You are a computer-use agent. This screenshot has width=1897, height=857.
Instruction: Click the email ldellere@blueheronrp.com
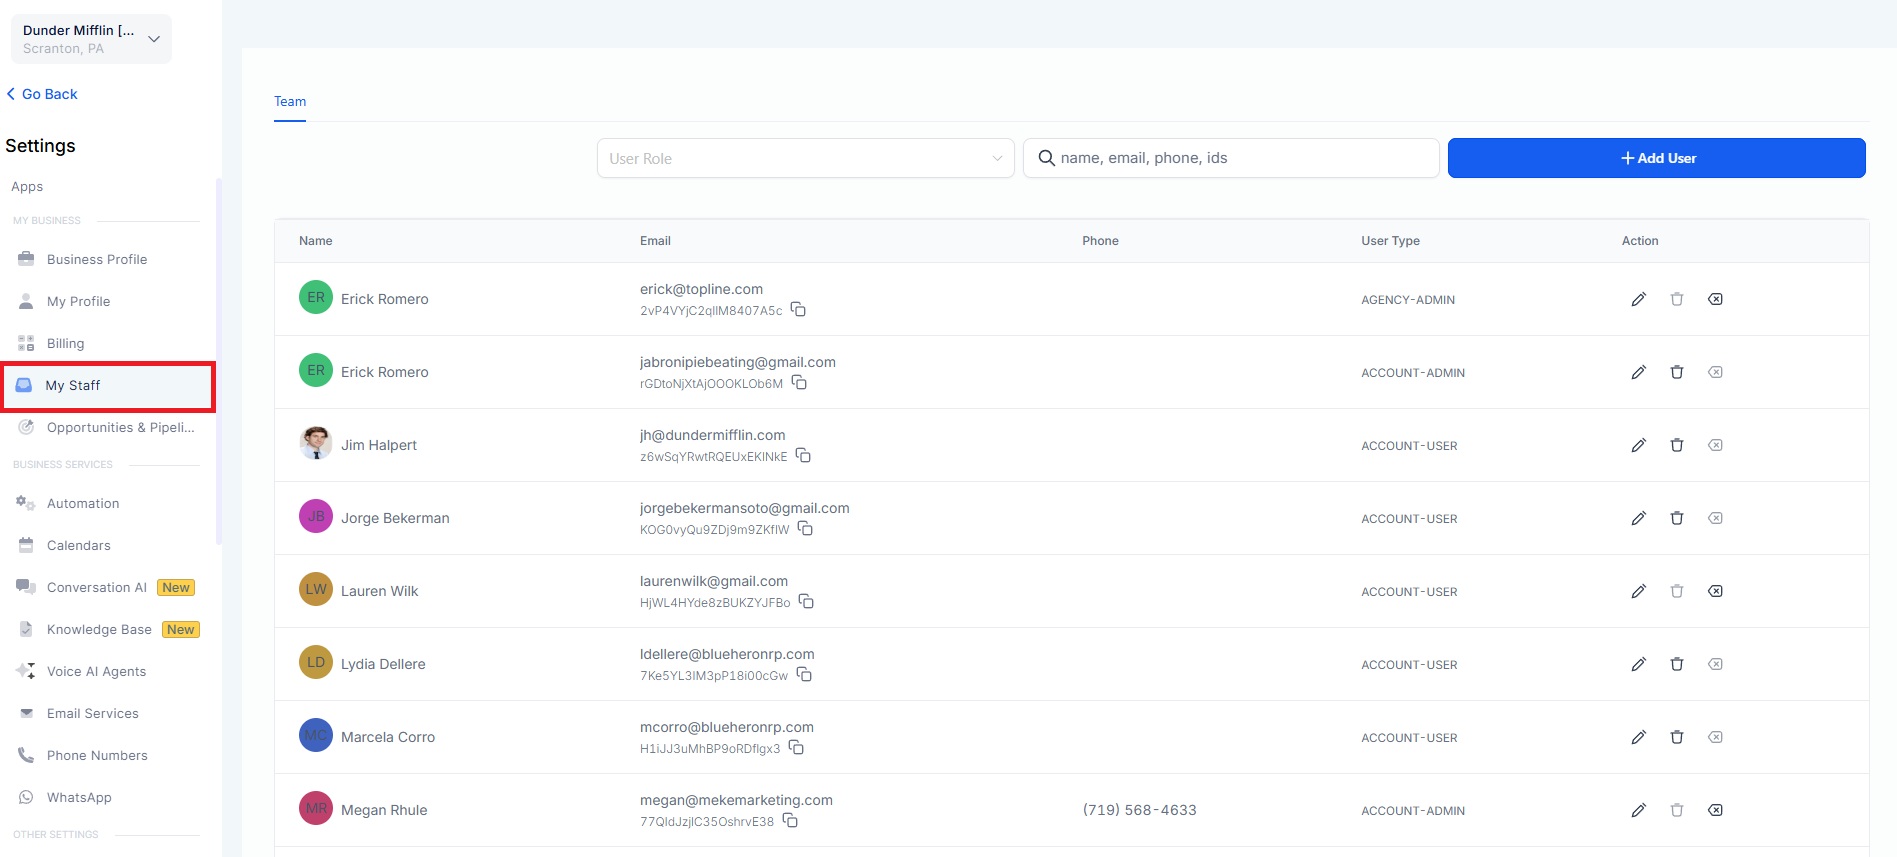click(x=727, y=654)
